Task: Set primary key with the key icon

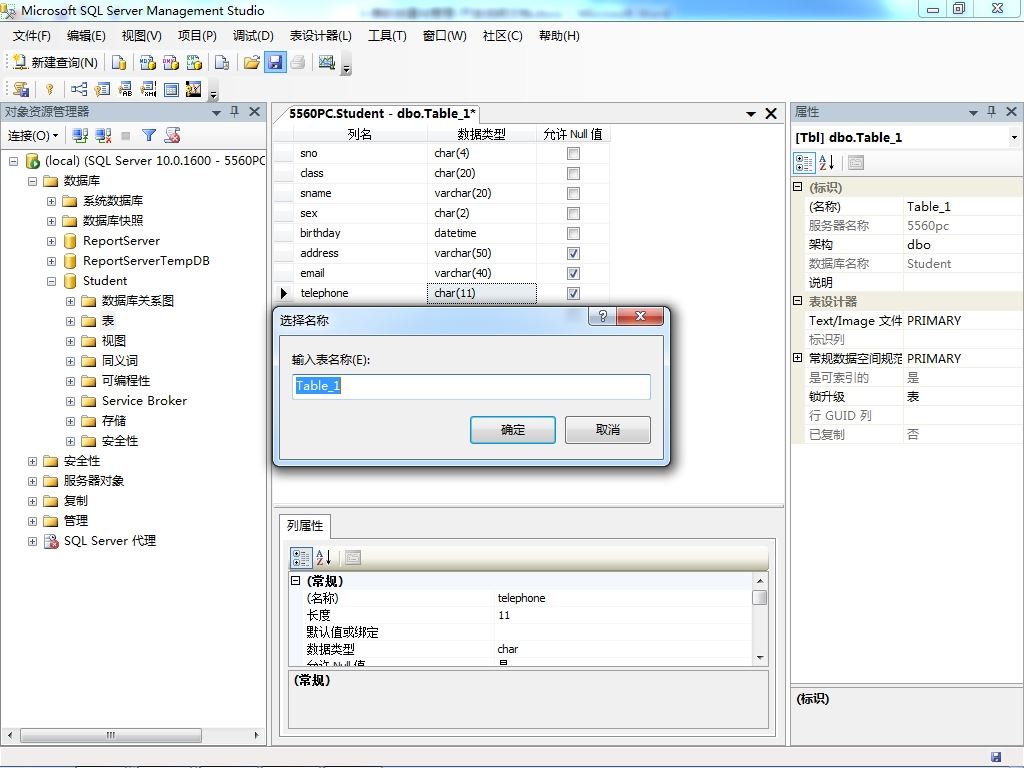Action: coord(49,89)
